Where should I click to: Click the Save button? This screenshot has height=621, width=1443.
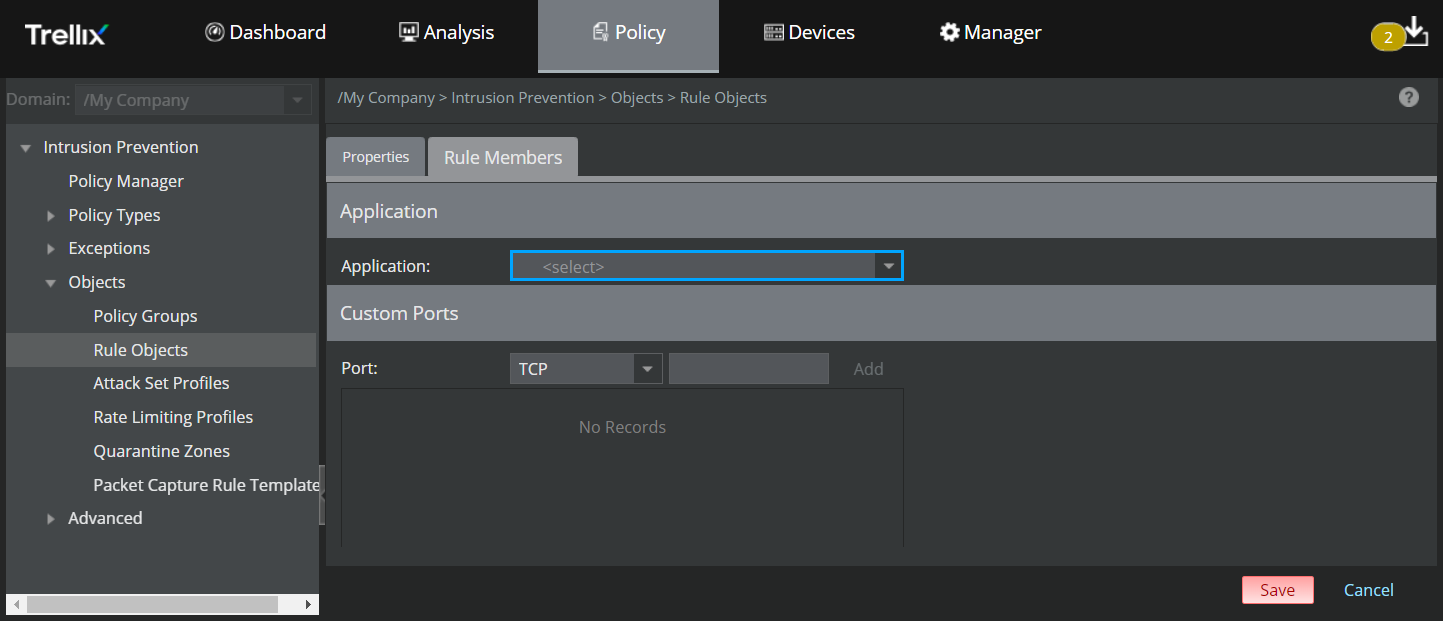(x=1278, y=590)
